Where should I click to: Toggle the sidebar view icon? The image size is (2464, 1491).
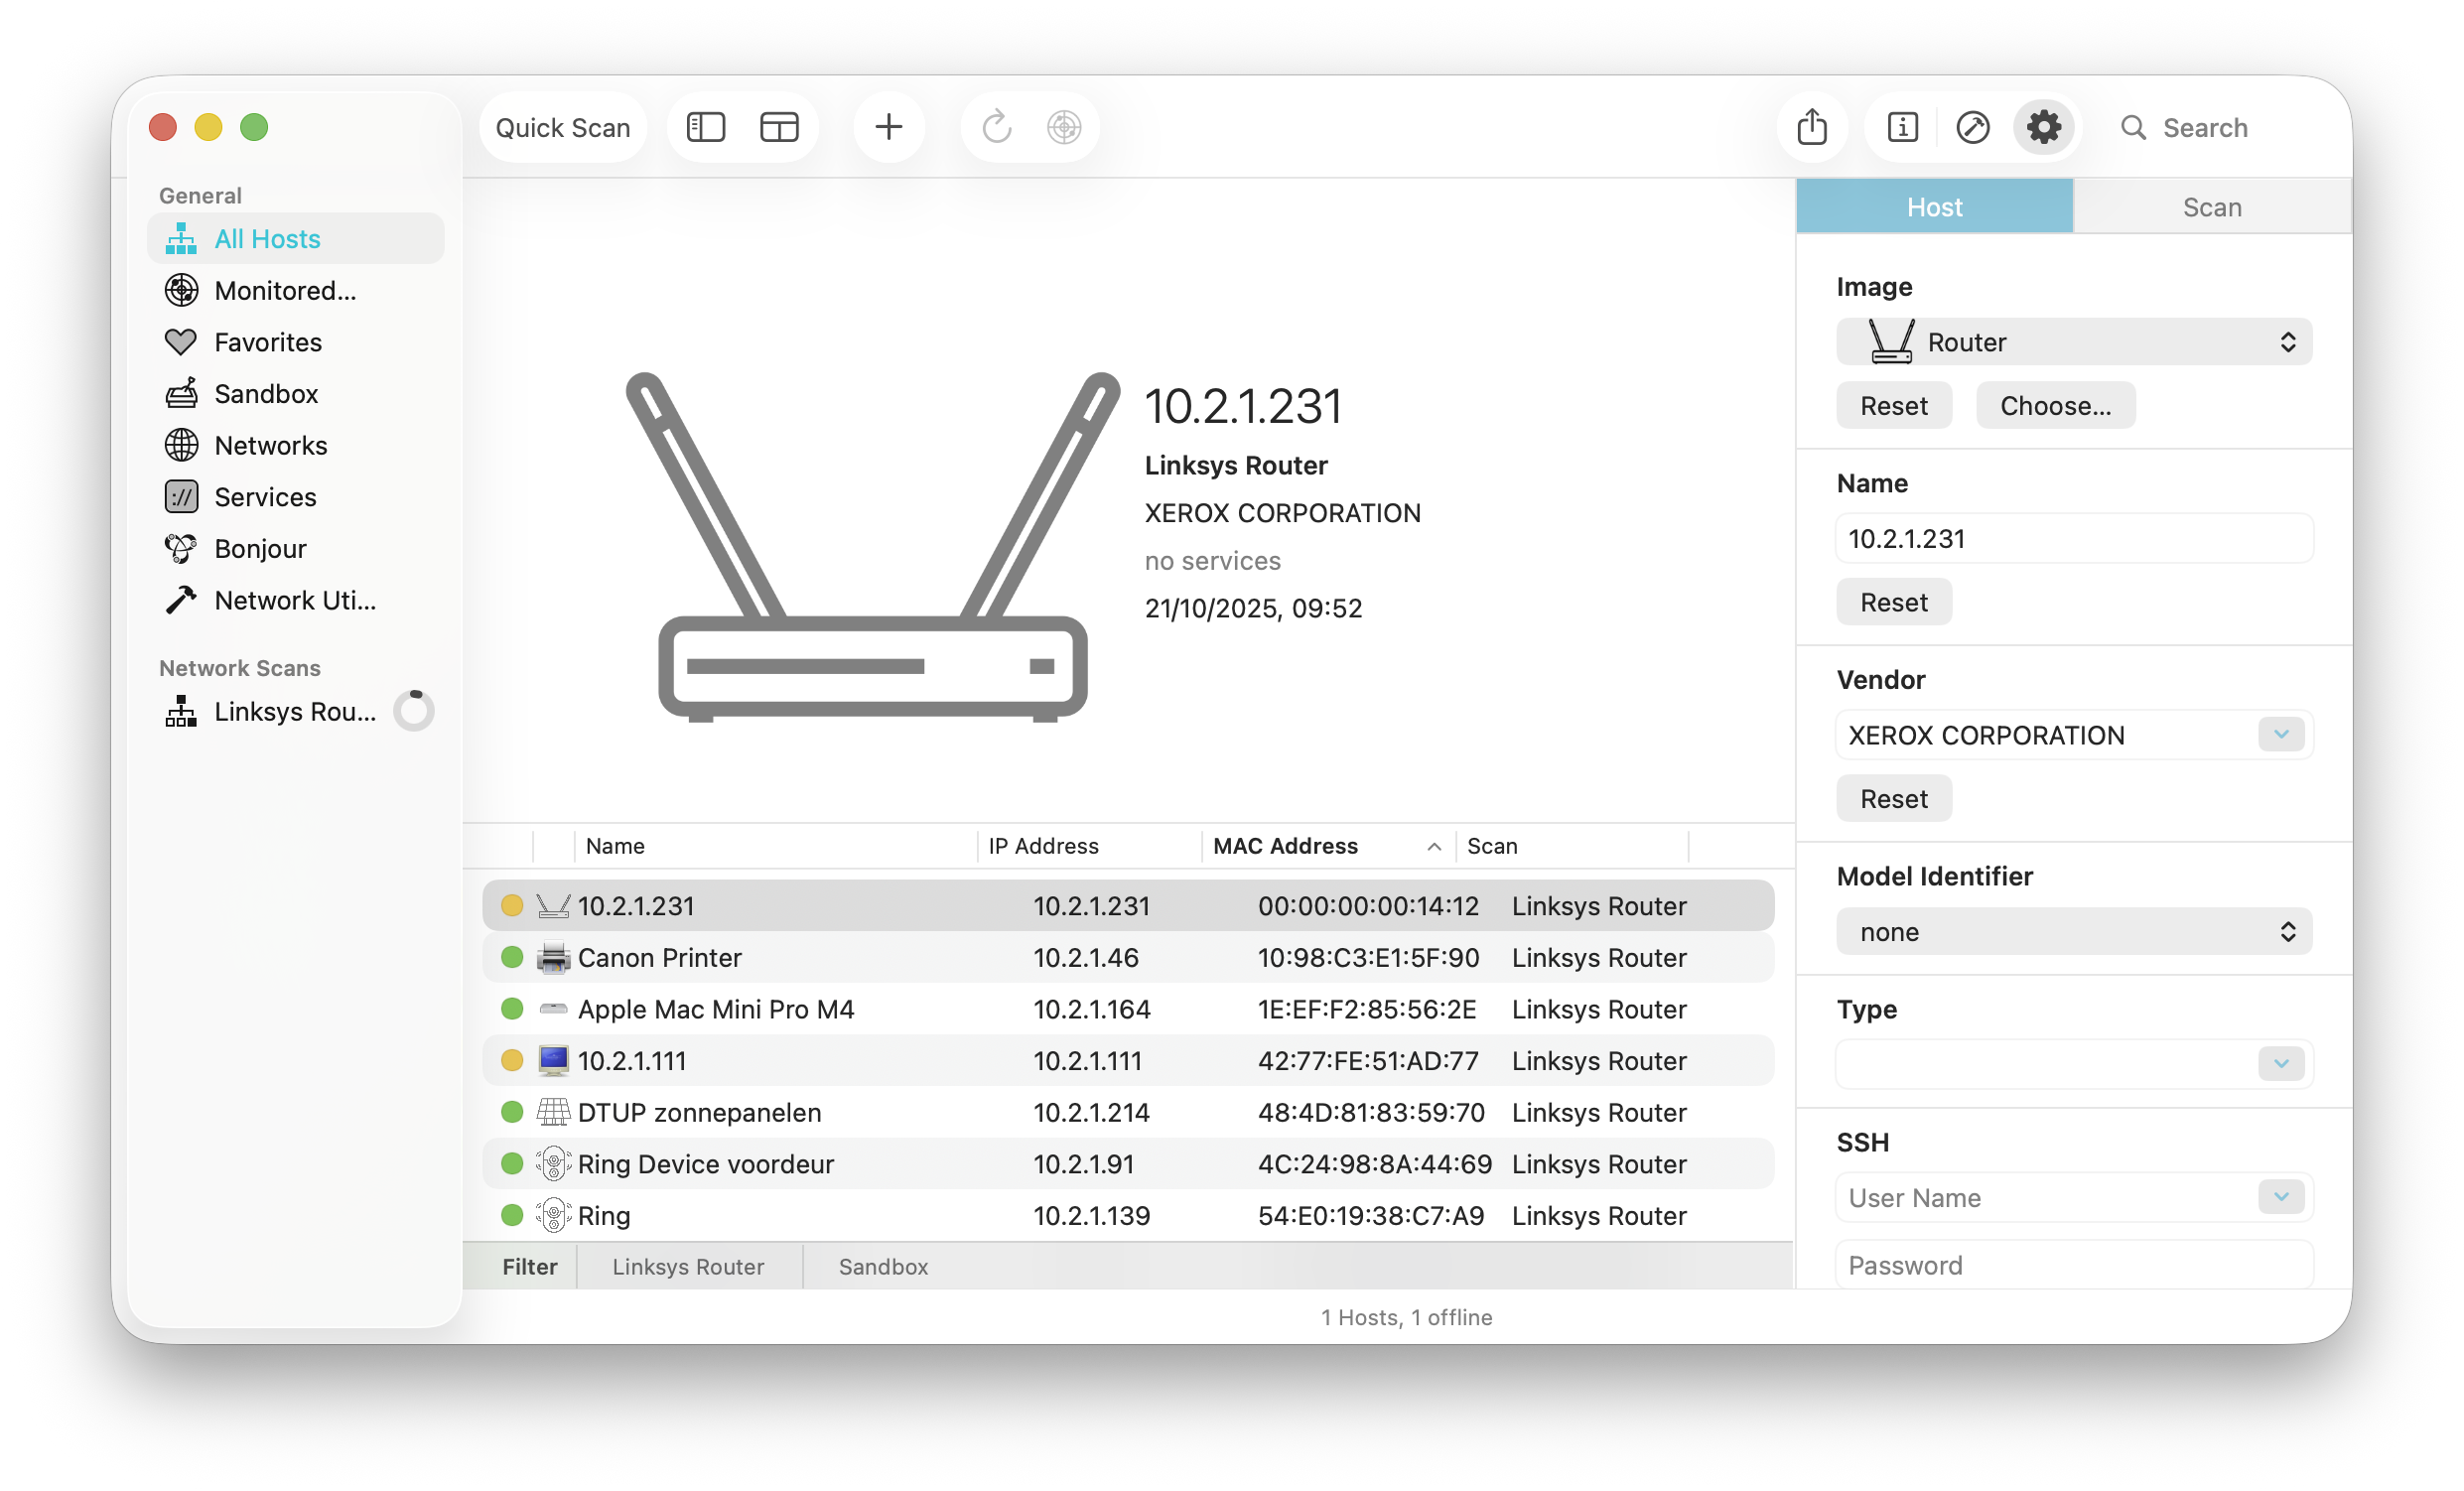[x=706, y=127]
